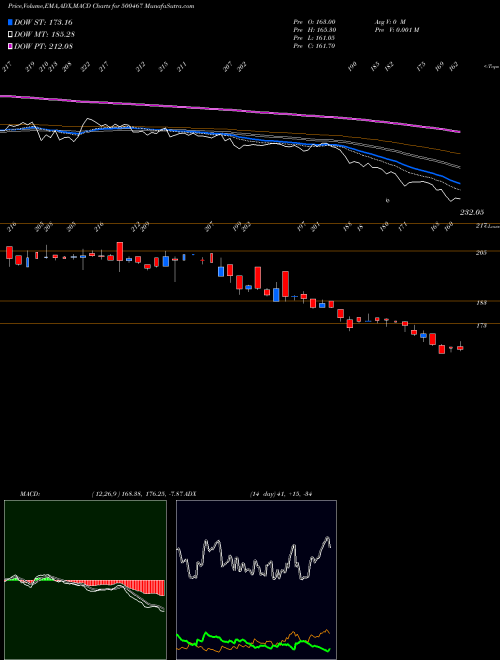Select the DOW MT: 185.28 value
This screenshot has width=500, height=660.
[x=44, y=35]
